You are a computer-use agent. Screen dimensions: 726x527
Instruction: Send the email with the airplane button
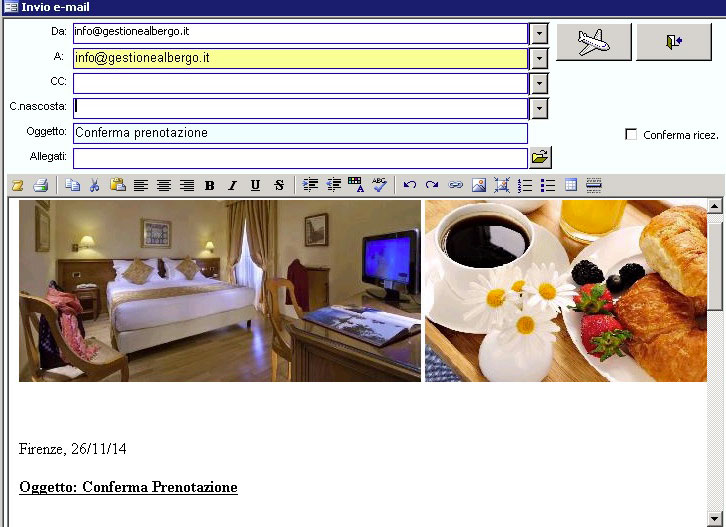point(594,42)
